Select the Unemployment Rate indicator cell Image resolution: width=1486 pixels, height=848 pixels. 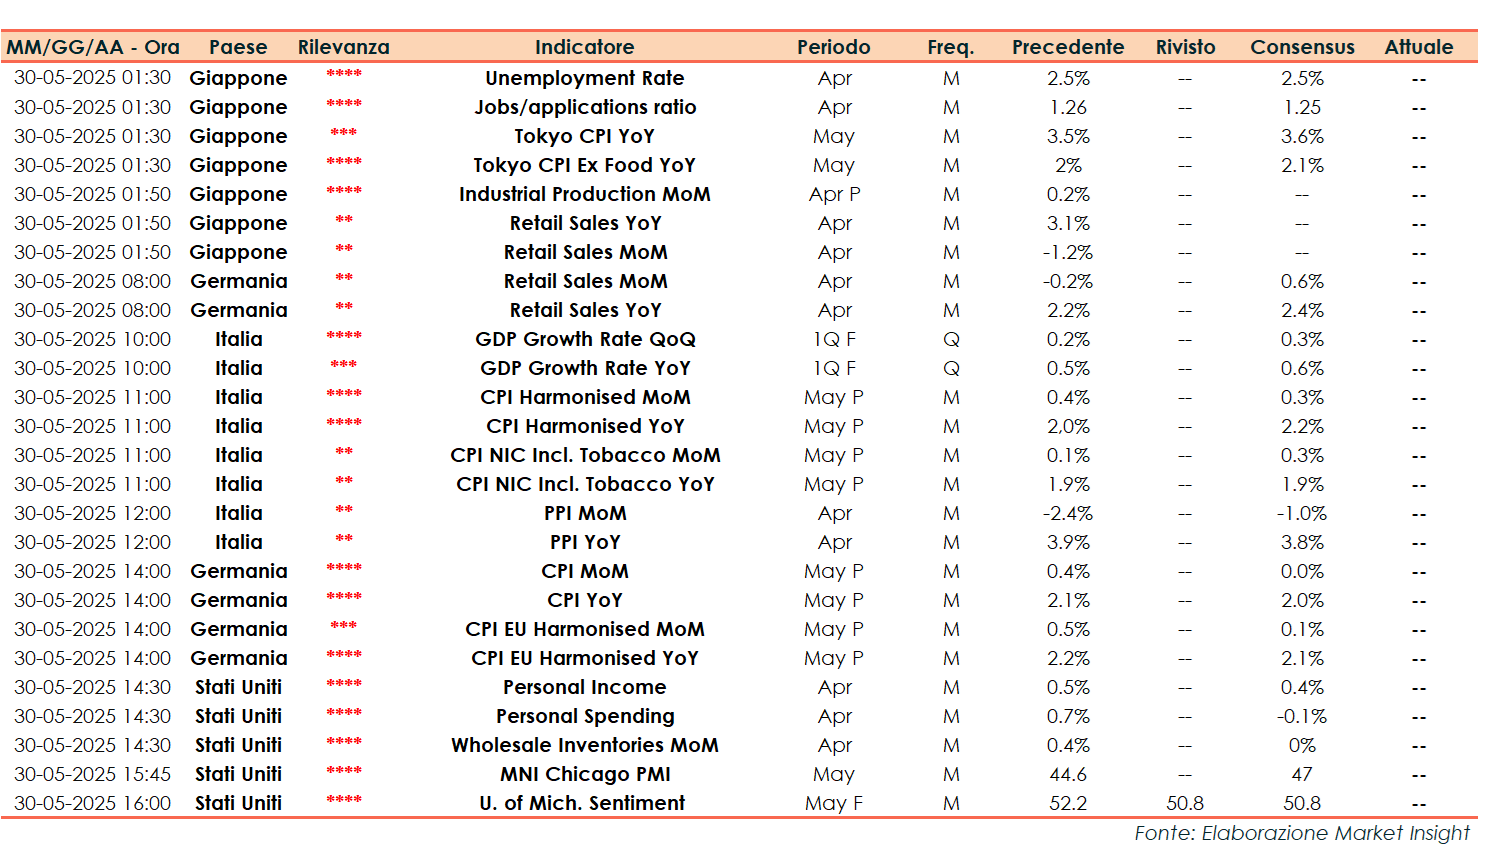[584, 78]
